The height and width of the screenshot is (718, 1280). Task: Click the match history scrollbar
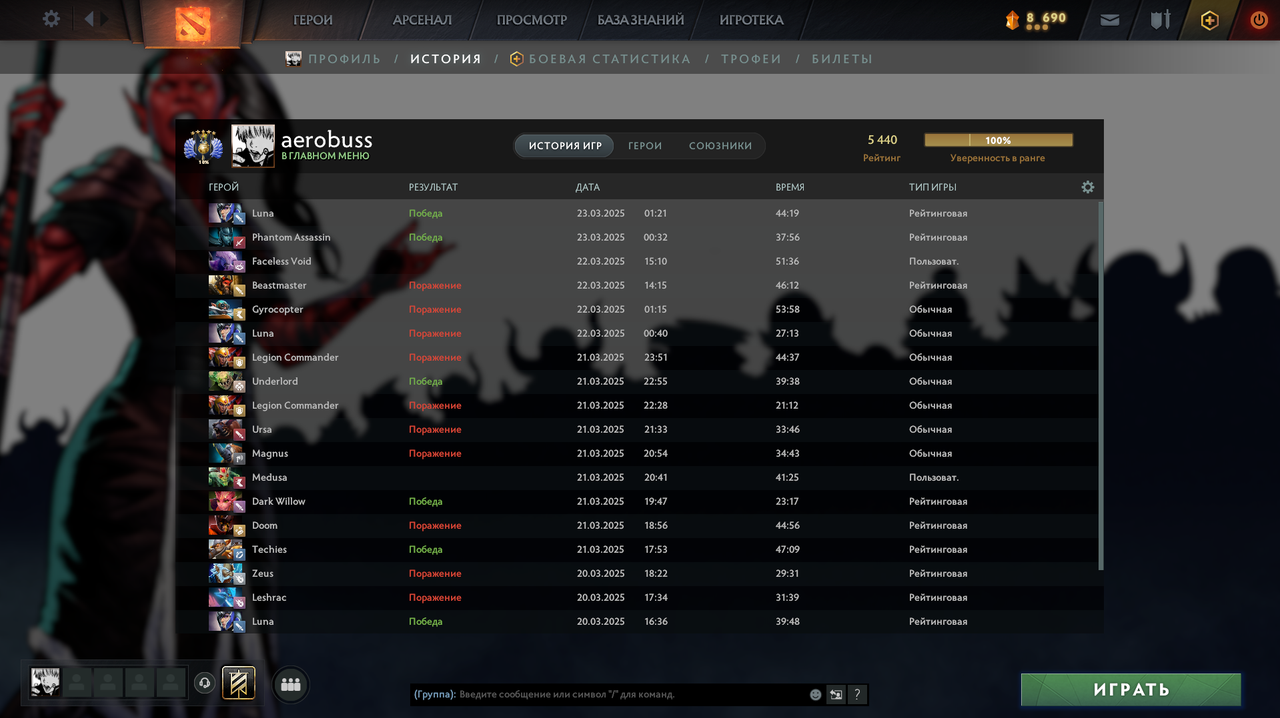[1101, 385]
